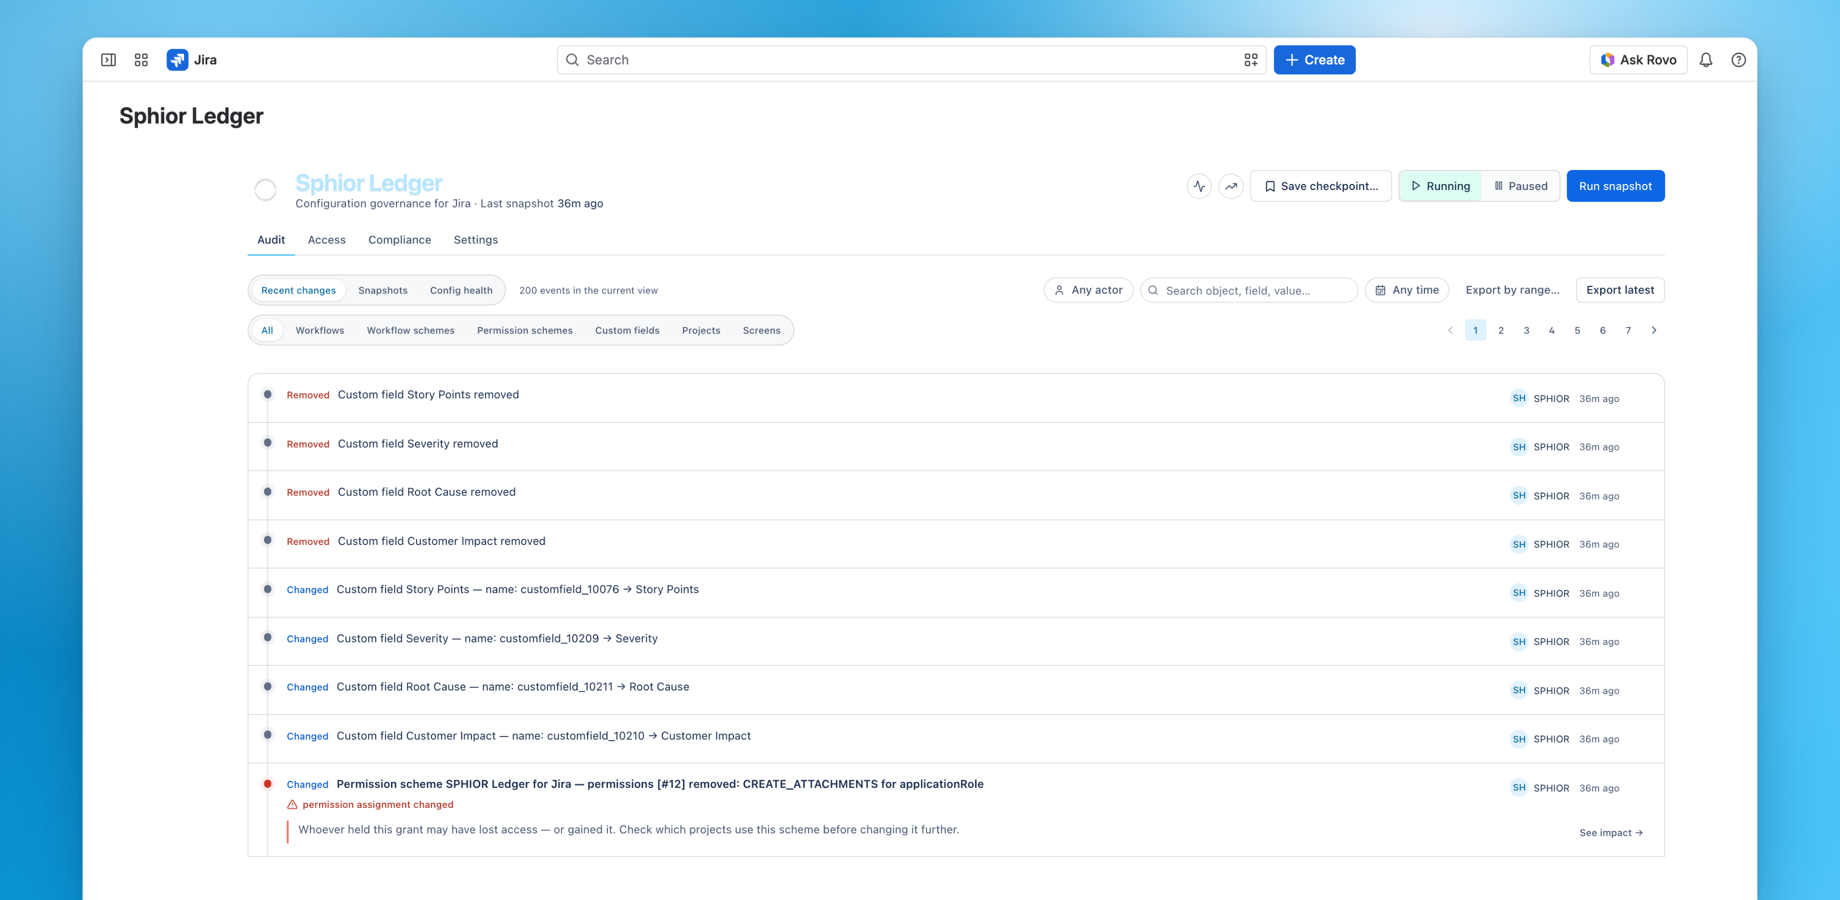Open the search filter grid icon
Image resolution: width=1840 pixels, height=900 pixels.
(1250, 60)
